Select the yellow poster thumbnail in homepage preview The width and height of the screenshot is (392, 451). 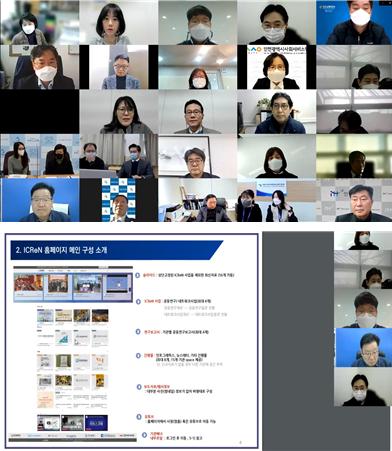pyautogui.click(x=100, y=382)
